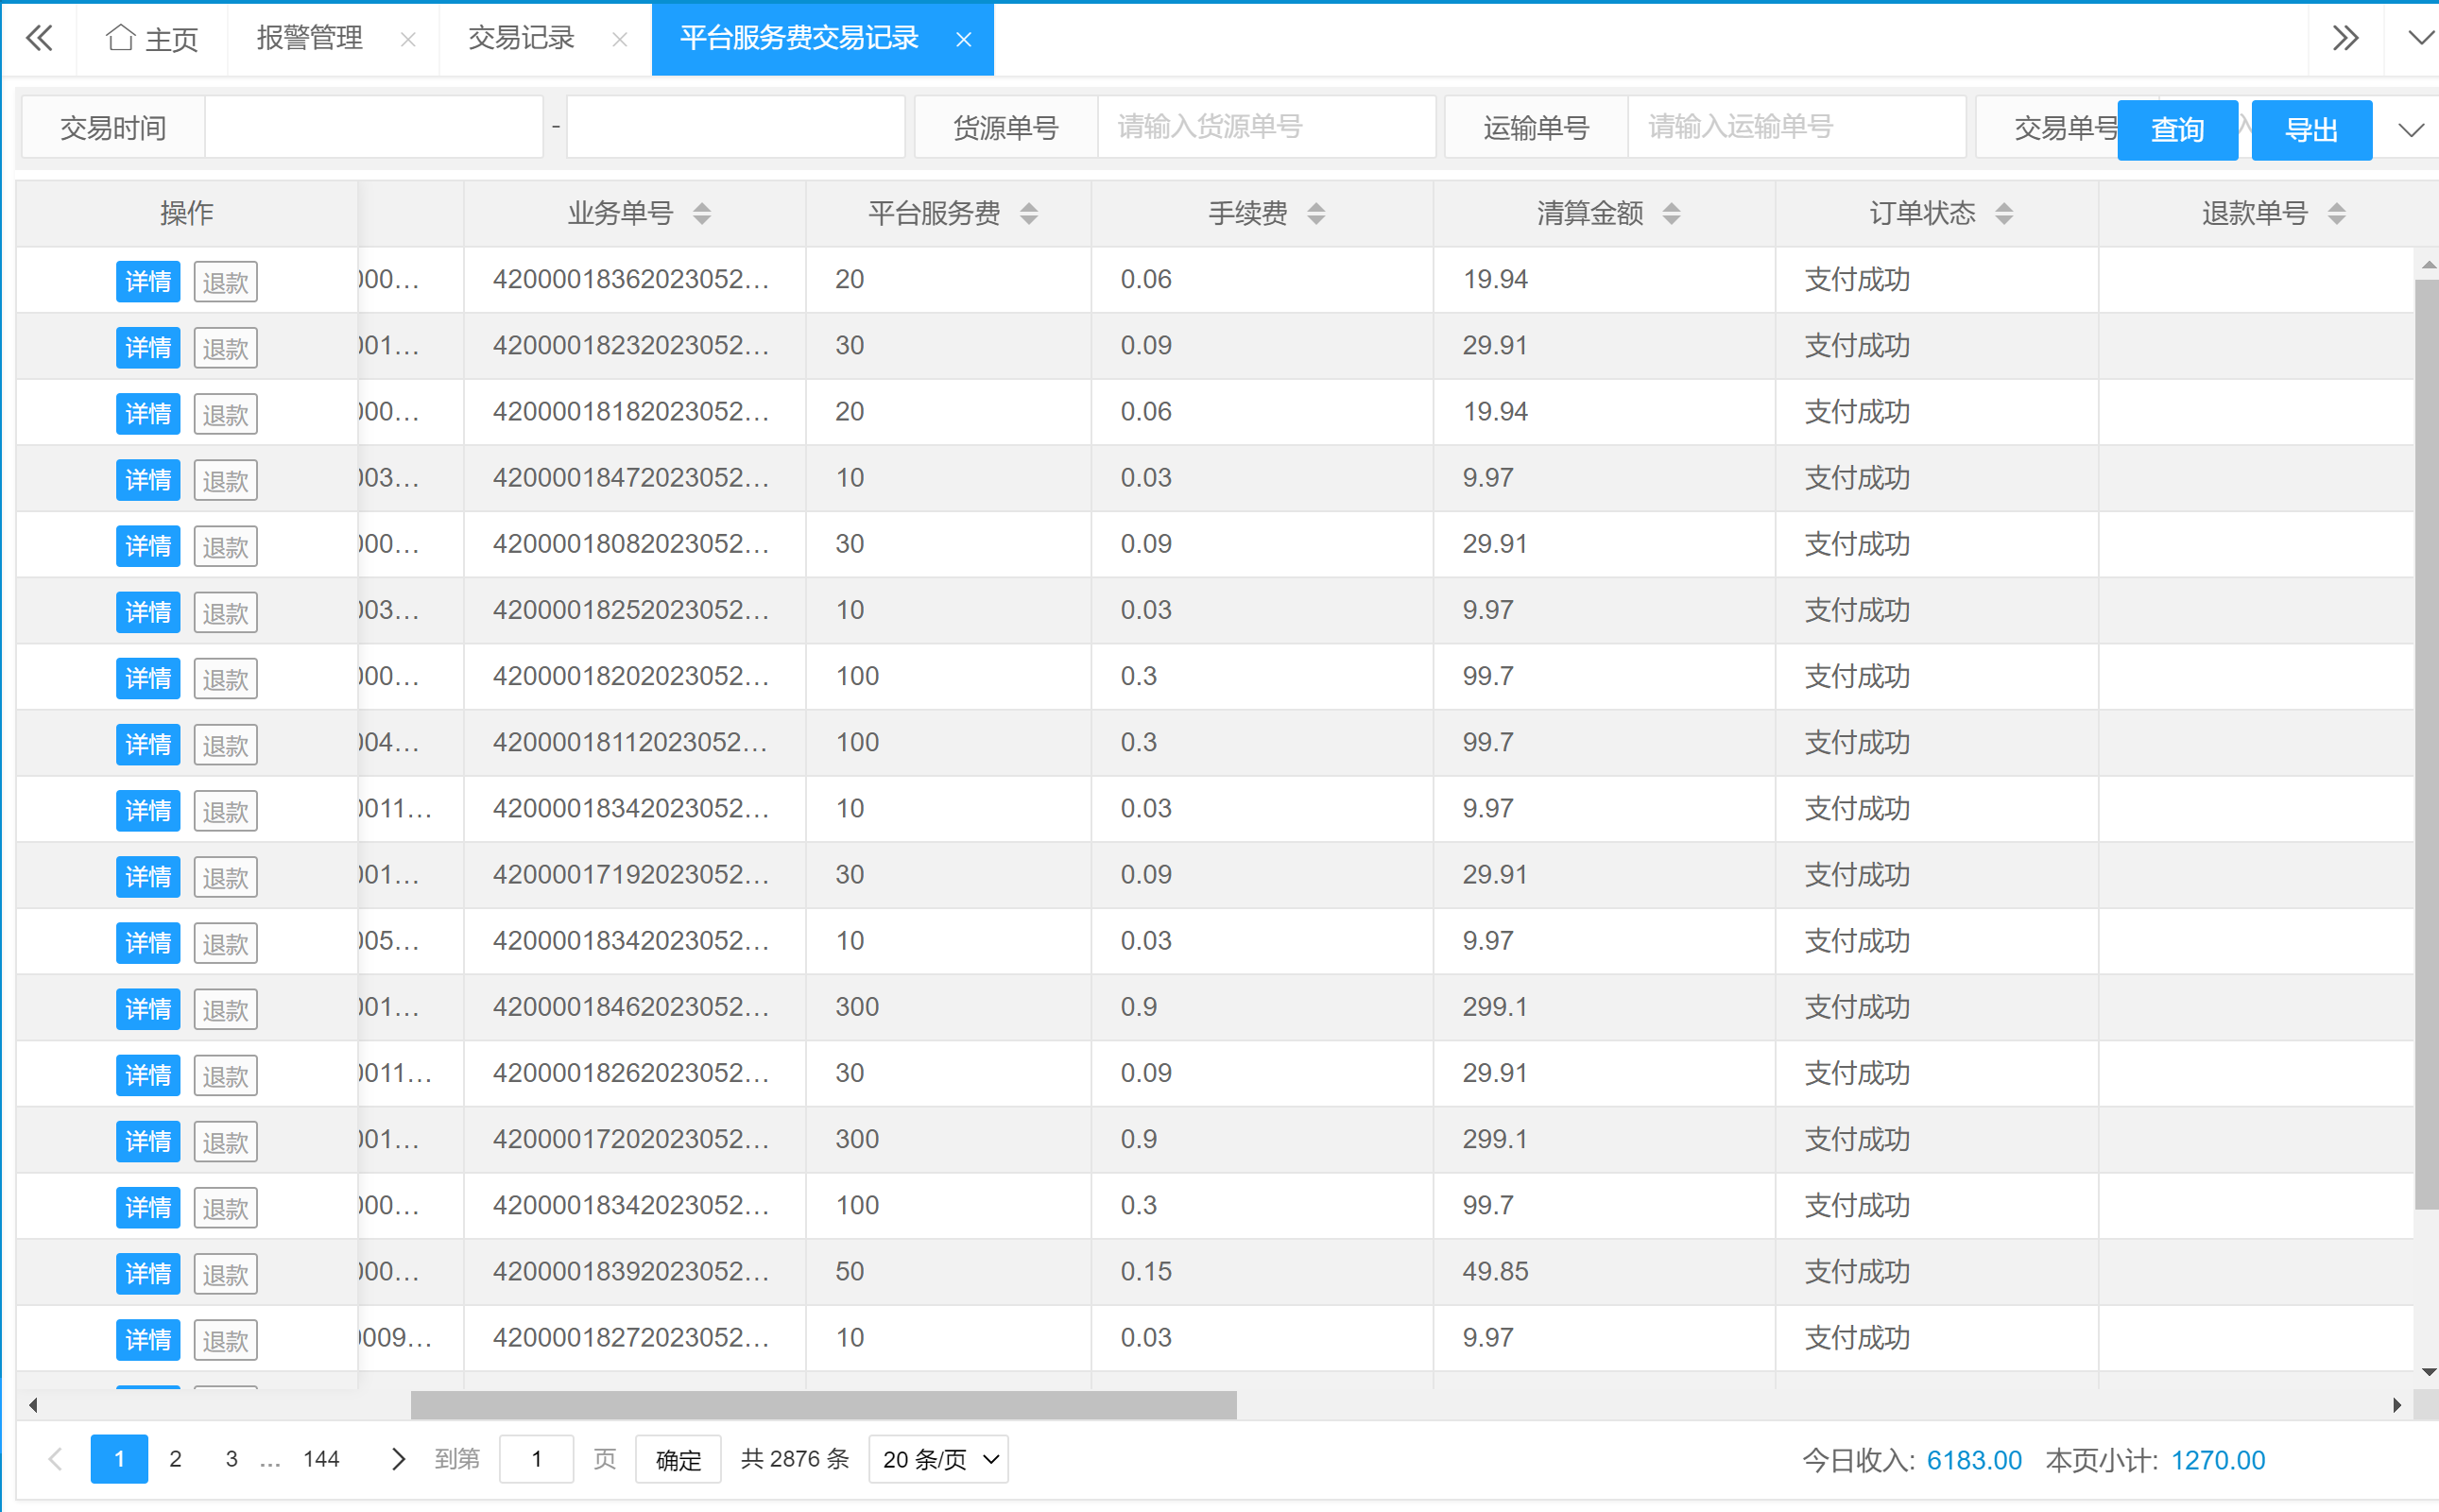Click the vertical scrollbar down arrow
Image resolution: width=2439 pixels, height=1512 pixels.
tap(2428, 1372)
